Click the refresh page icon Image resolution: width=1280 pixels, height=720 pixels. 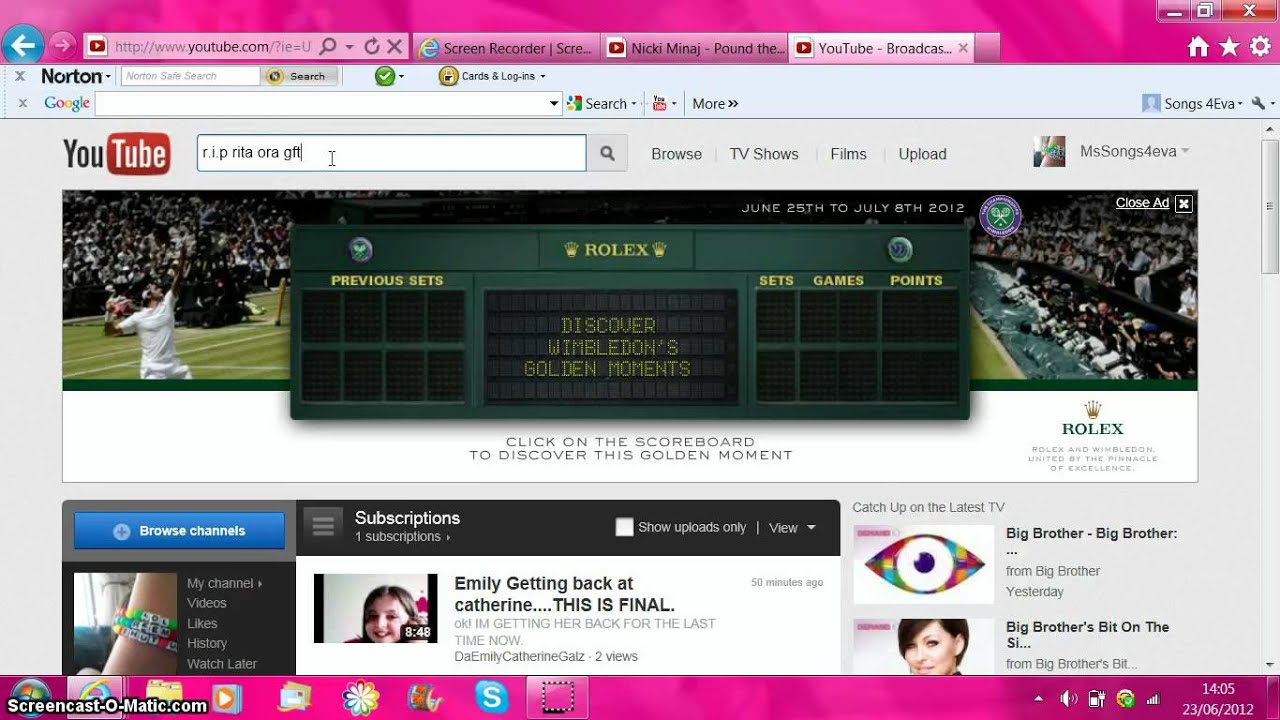point(372,47)
